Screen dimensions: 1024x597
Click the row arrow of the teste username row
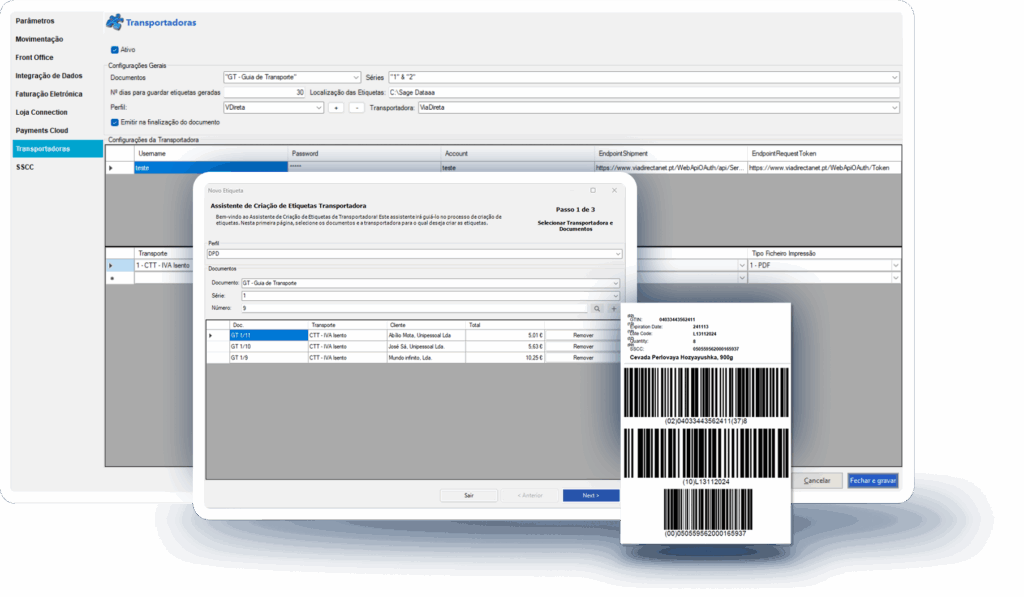click(111, 168)
